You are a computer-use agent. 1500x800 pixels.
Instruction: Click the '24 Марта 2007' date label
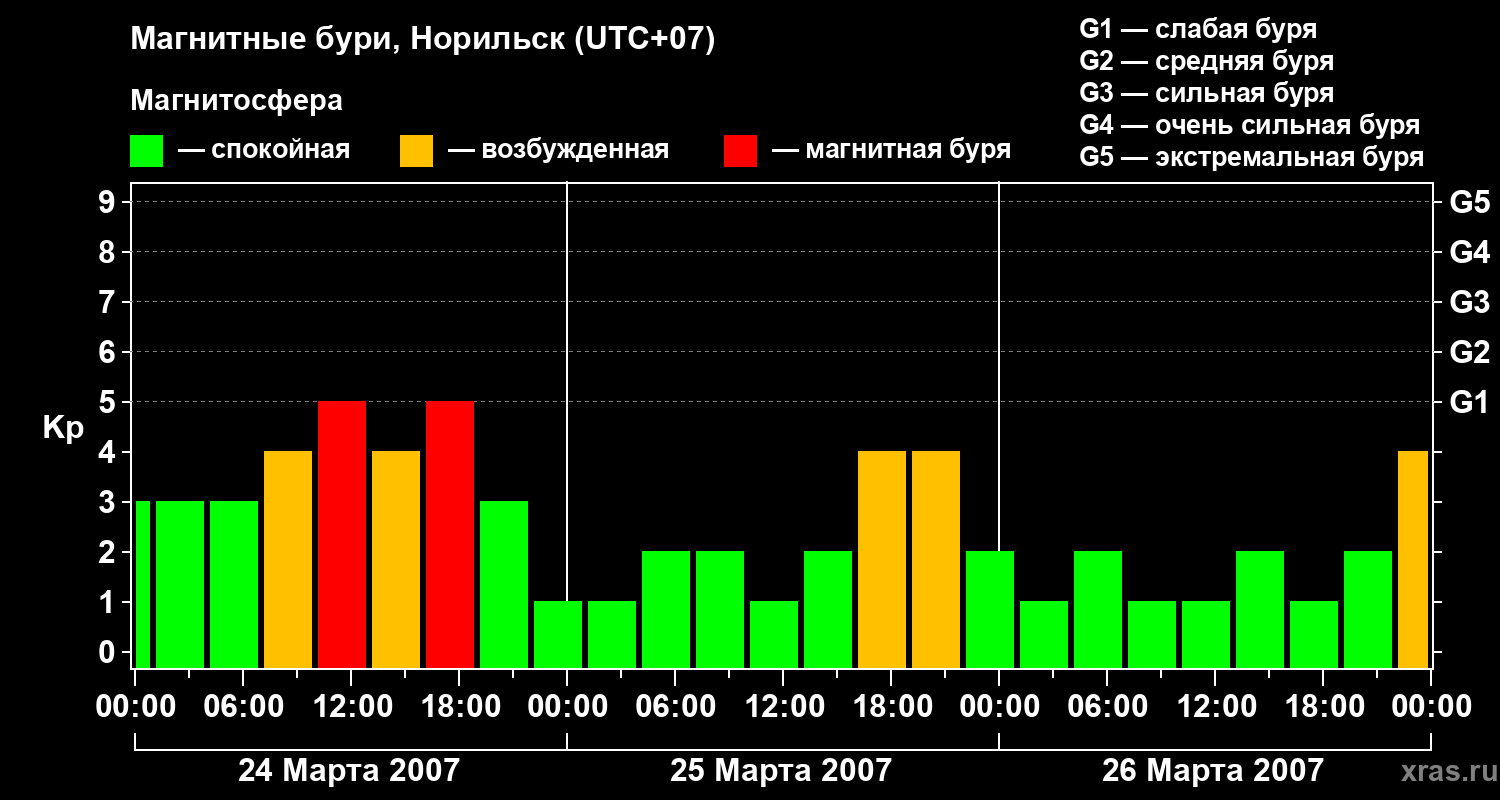pyautogui.click(x=349, y=771)
